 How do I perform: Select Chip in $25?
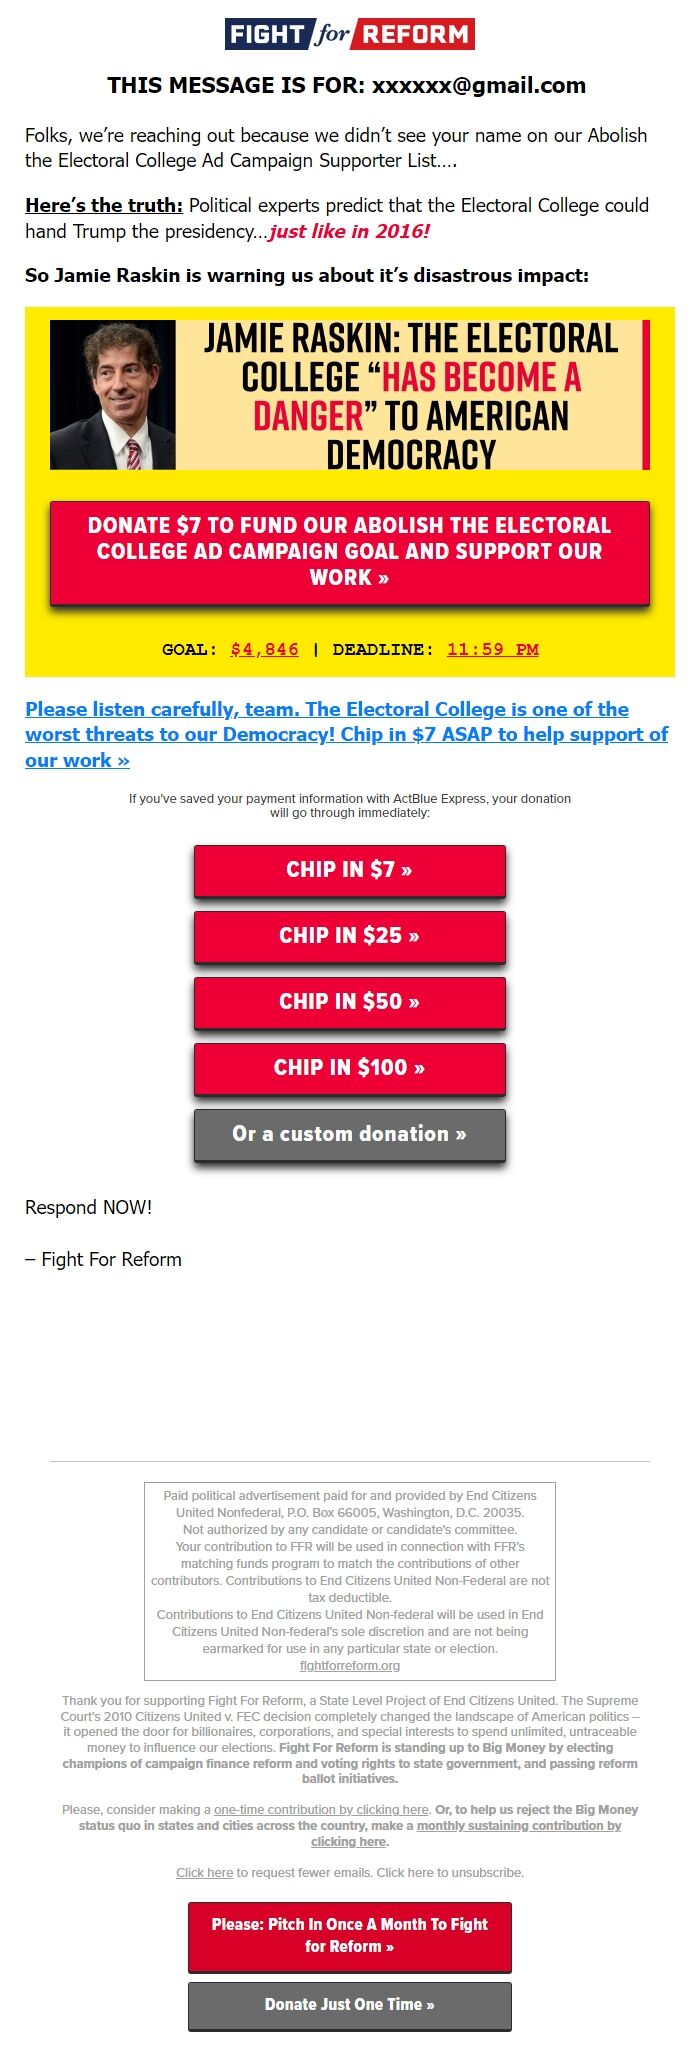click(x=348, y=936)
